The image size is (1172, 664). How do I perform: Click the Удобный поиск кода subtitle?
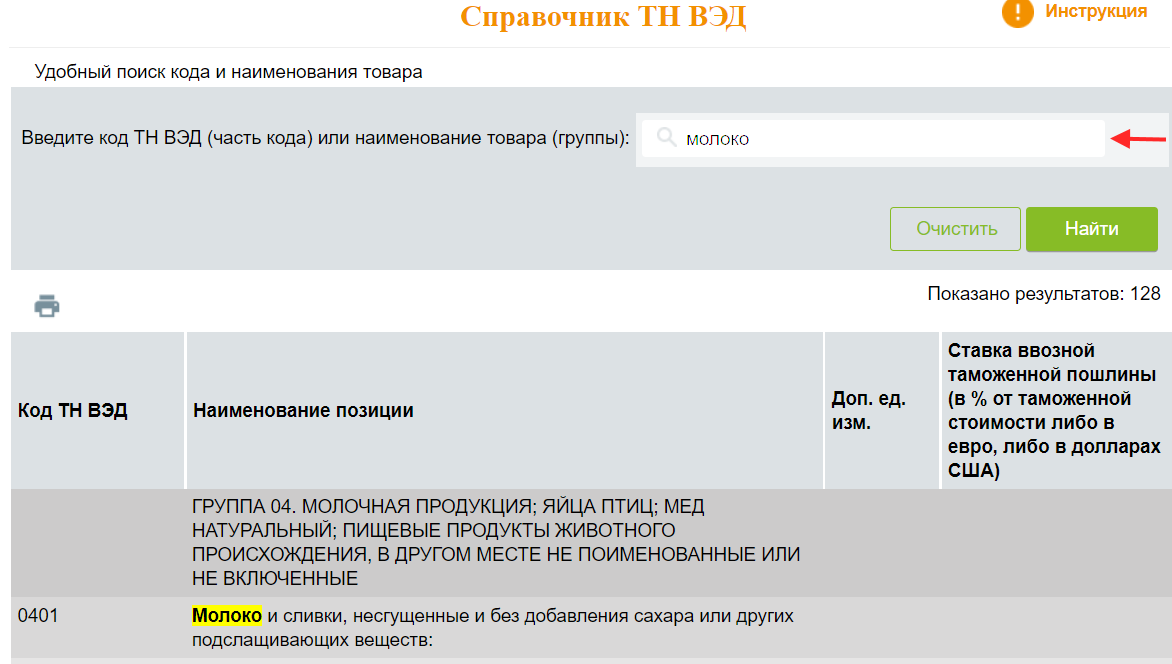pyautogui.click(x=228, y=72)
